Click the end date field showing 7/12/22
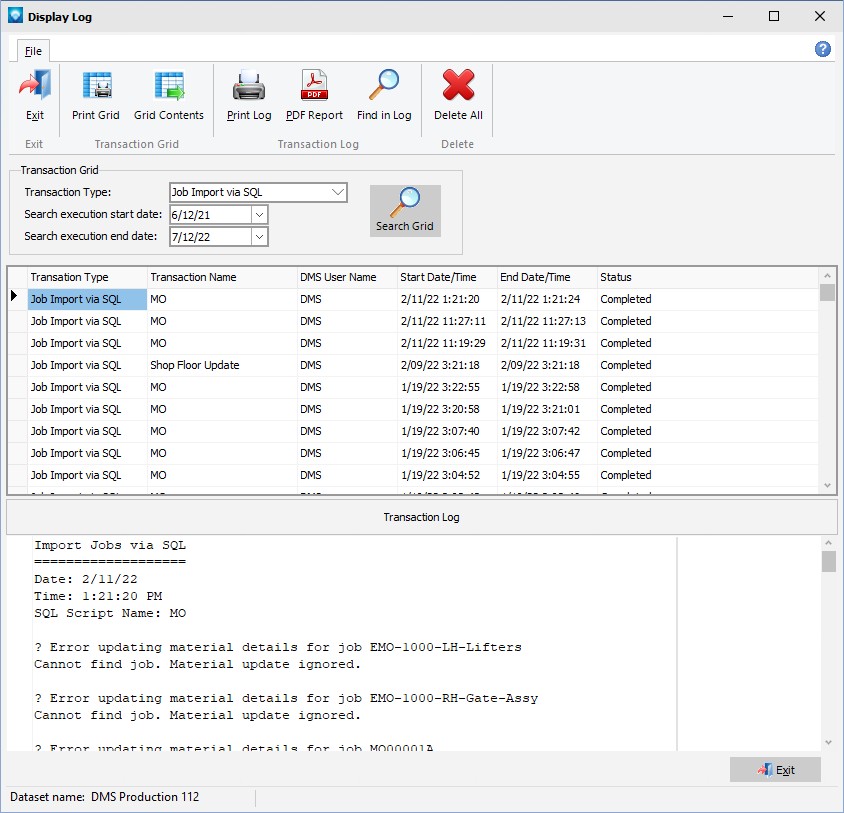The height and width of the screenshot is (813, 844). point(210,237)
